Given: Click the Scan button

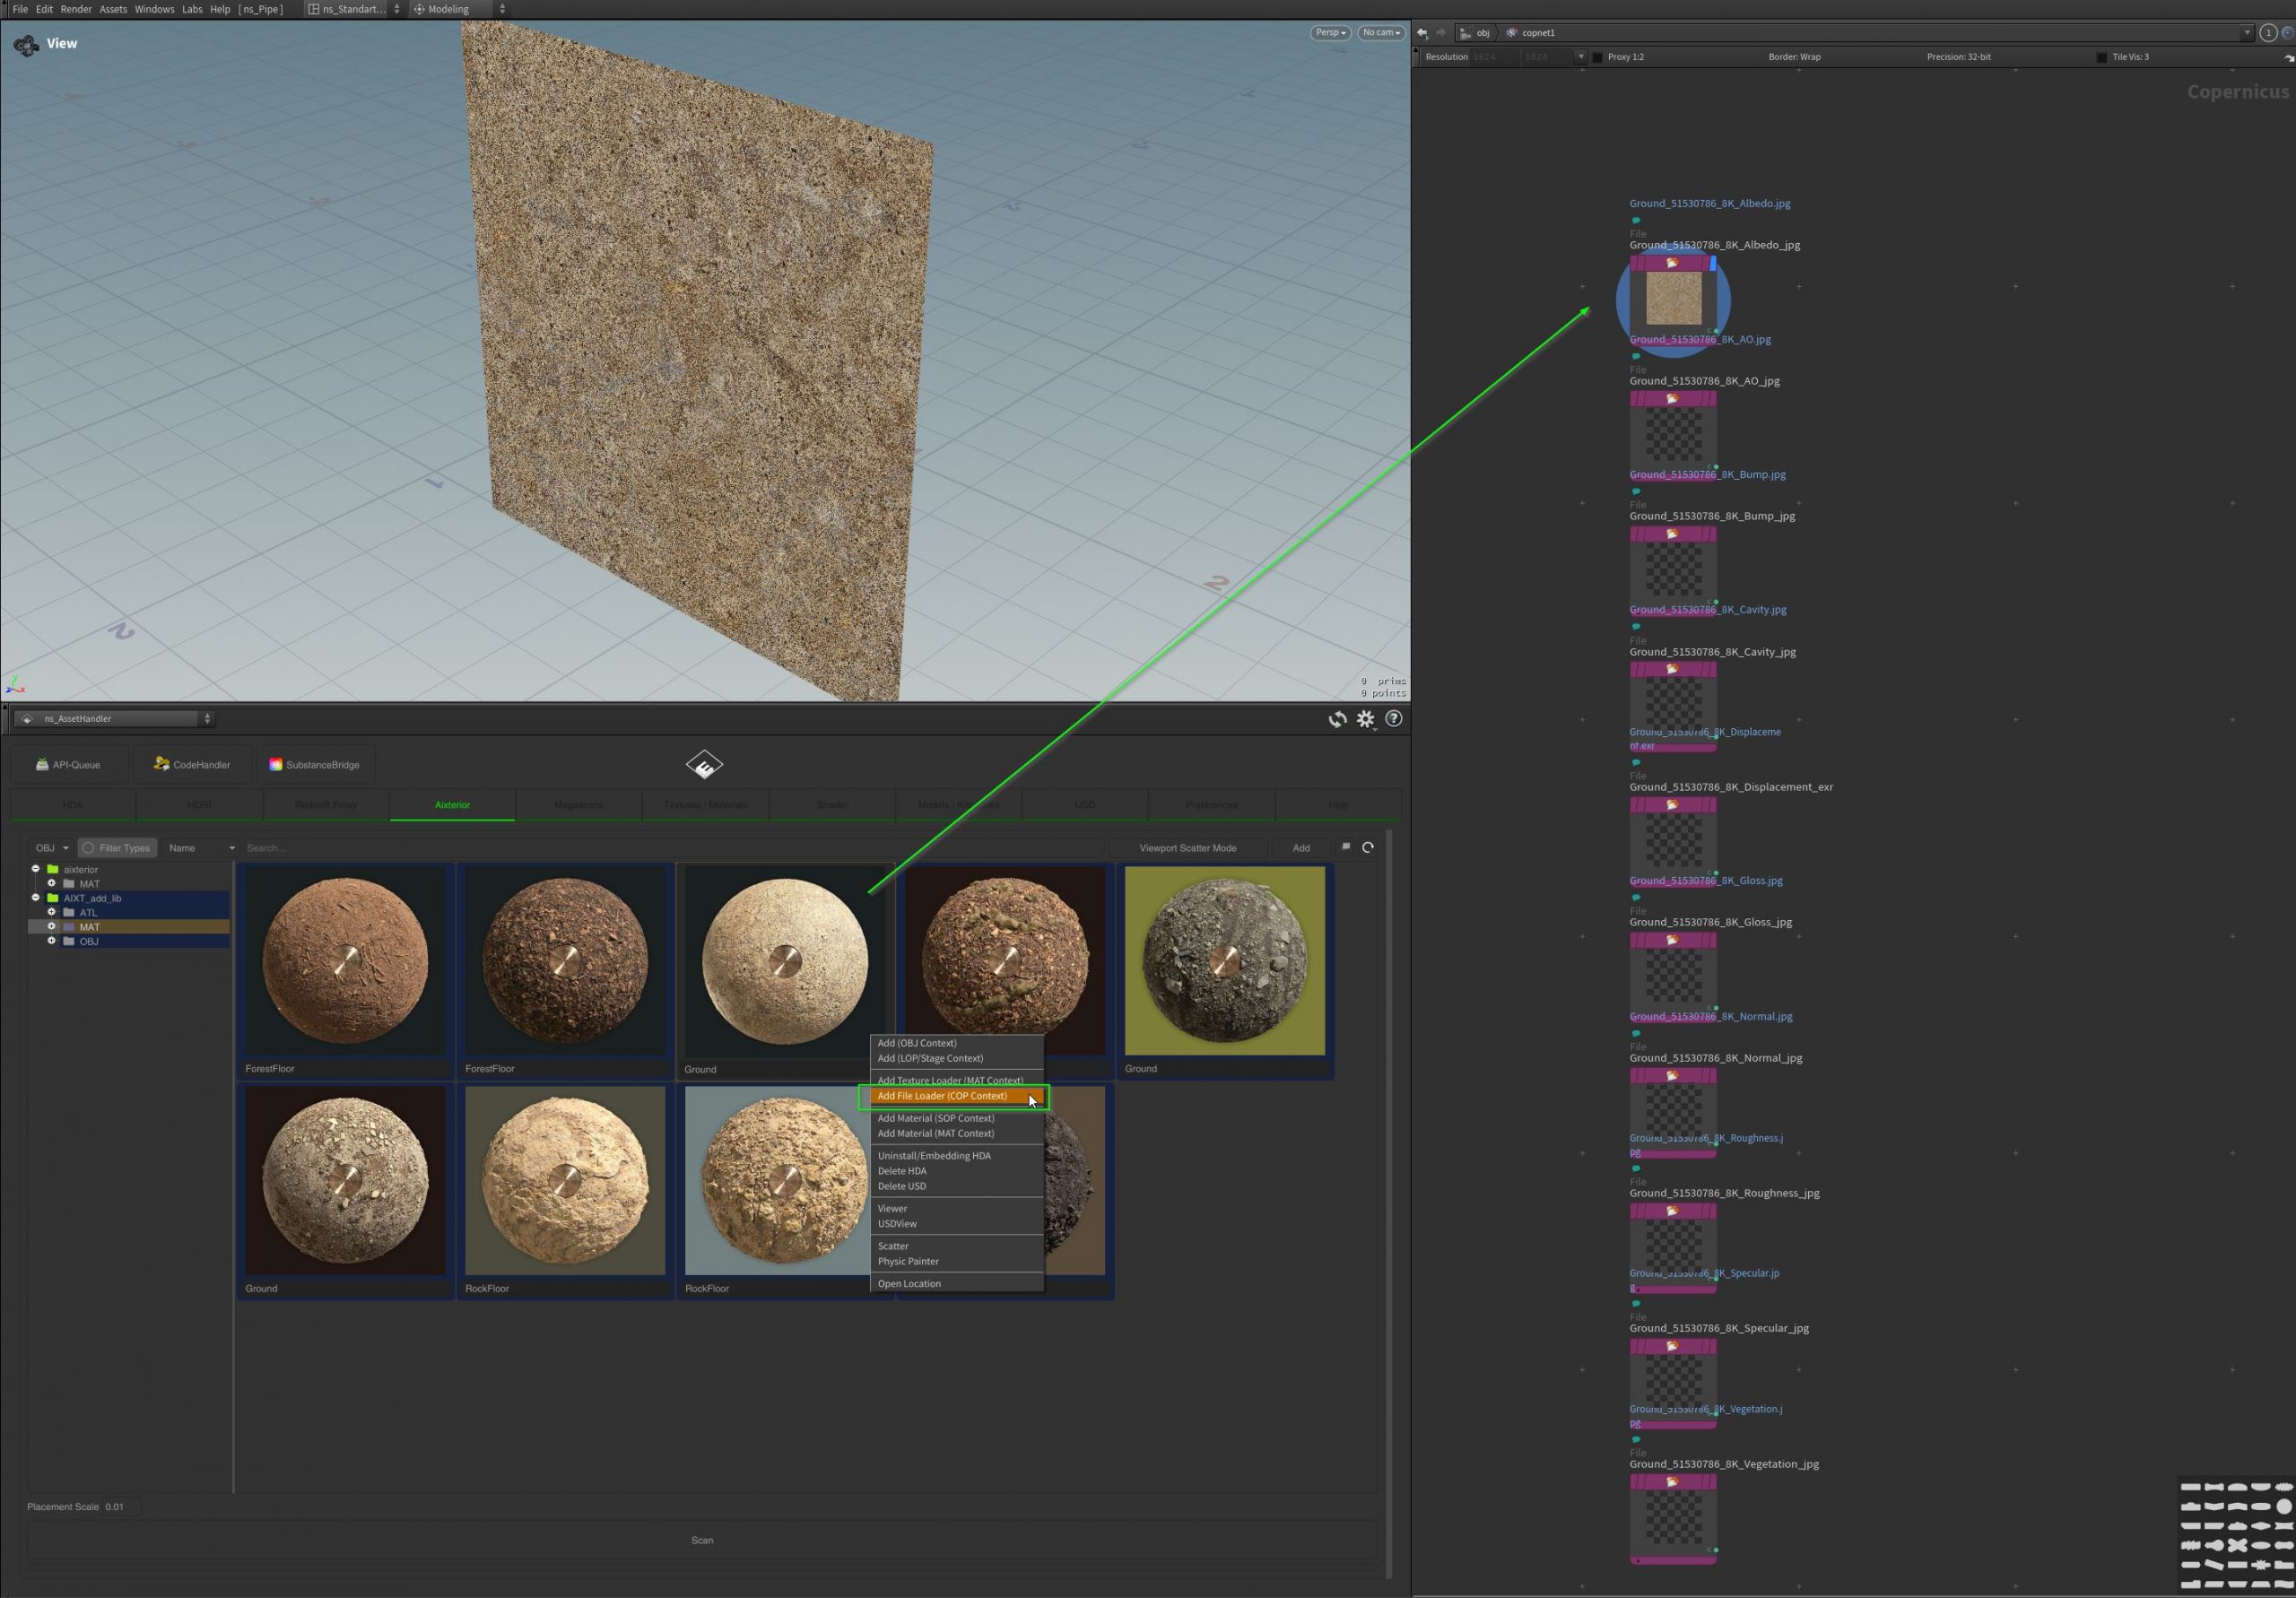Looking at the screenshot, I should (x=702, y=1540).
